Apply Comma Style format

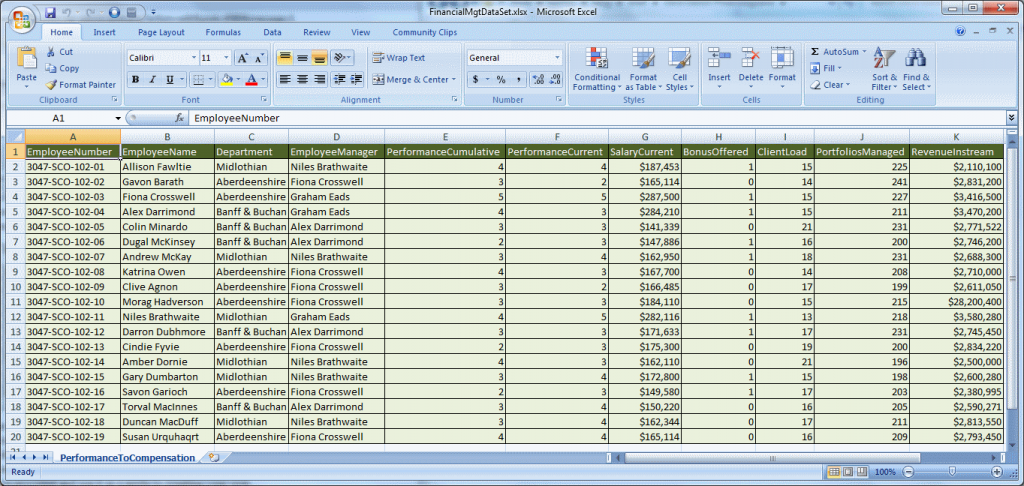[x=518, y=80]
